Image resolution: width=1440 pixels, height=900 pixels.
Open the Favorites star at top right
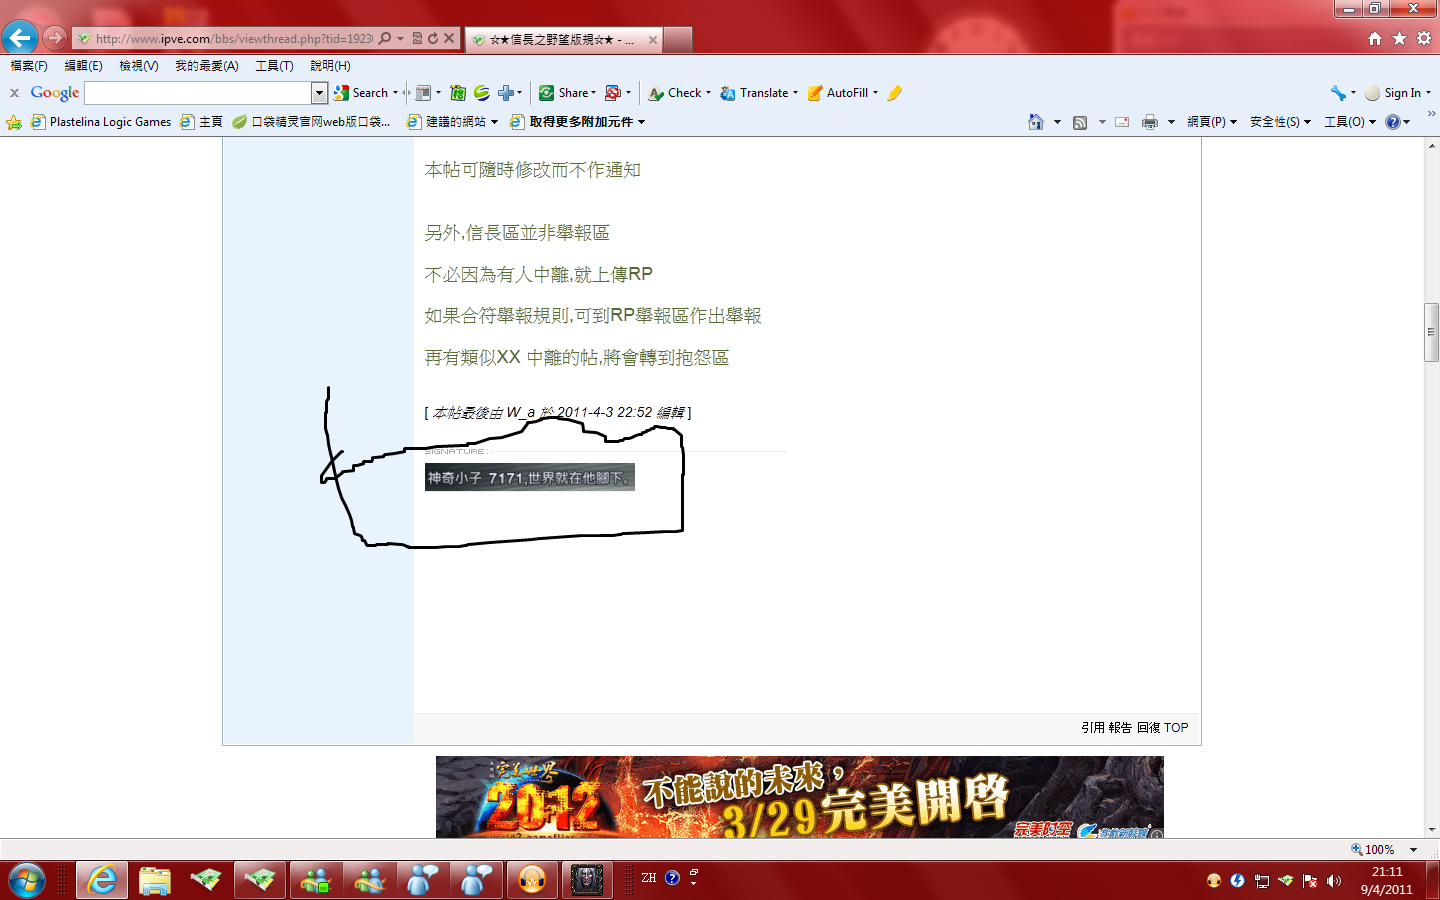point(1399,38)
